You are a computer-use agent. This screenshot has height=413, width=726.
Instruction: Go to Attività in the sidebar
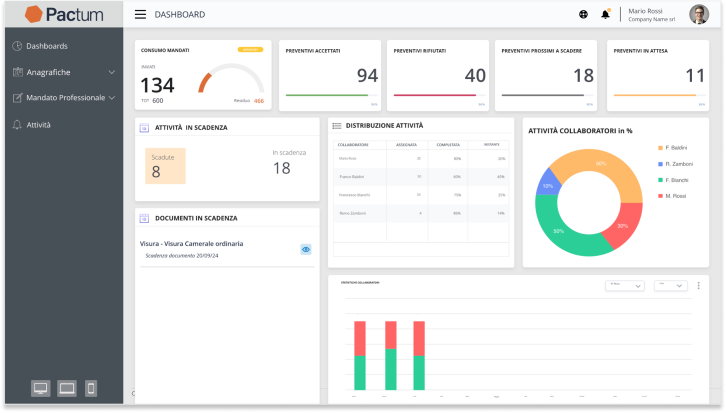(38, 125)
